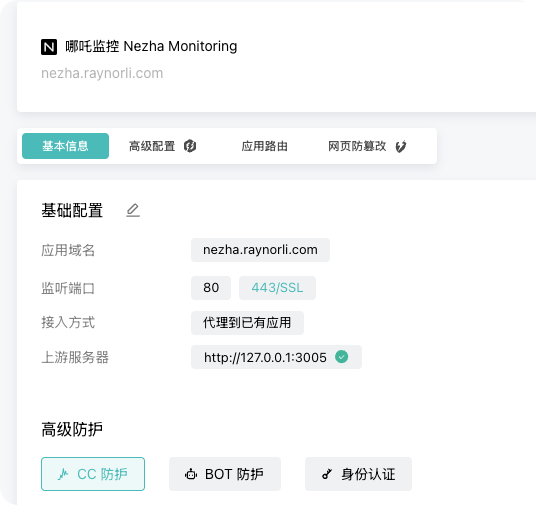Click the badge icon beside 高级配置
The image size is (536, 505).
[190, 146]
